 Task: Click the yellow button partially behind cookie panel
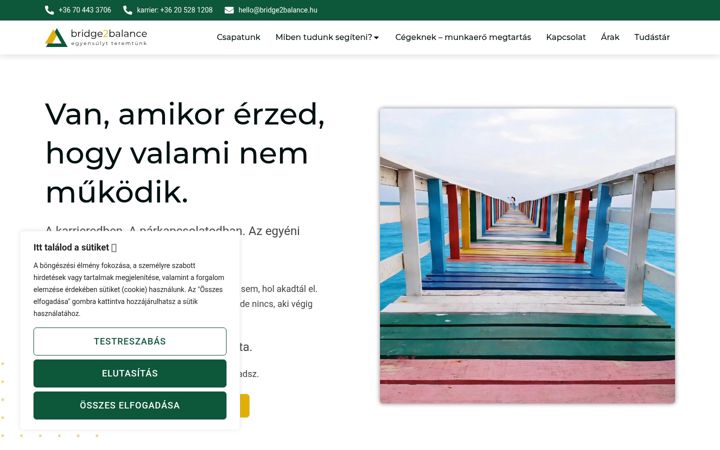[x=245, y=405]
